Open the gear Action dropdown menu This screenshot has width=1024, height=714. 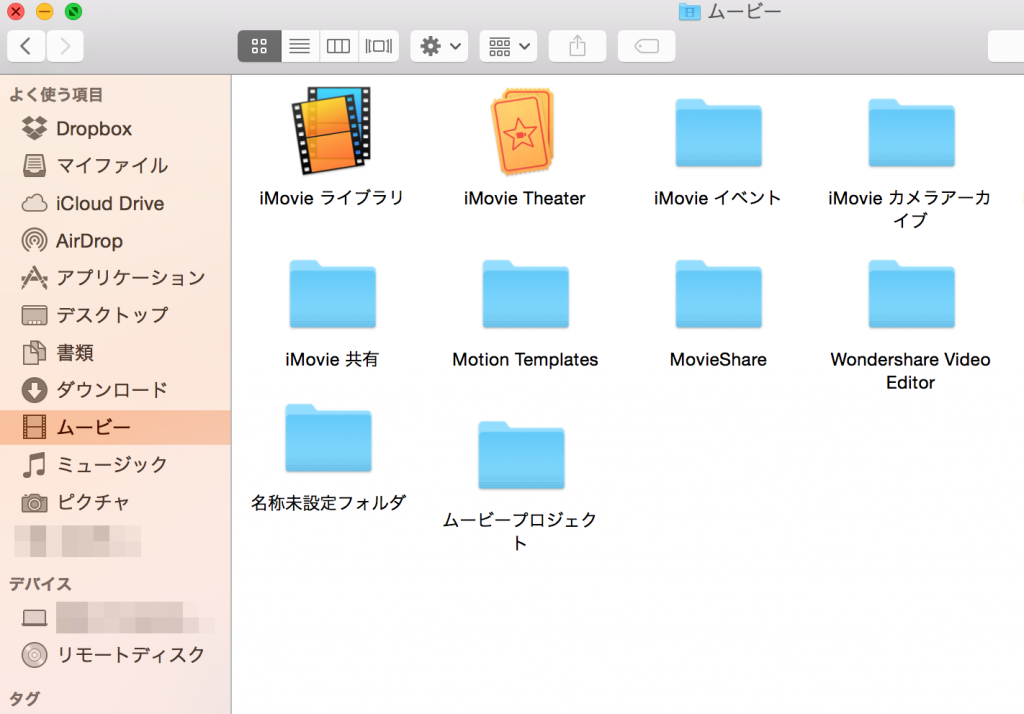tap(439, 46)
